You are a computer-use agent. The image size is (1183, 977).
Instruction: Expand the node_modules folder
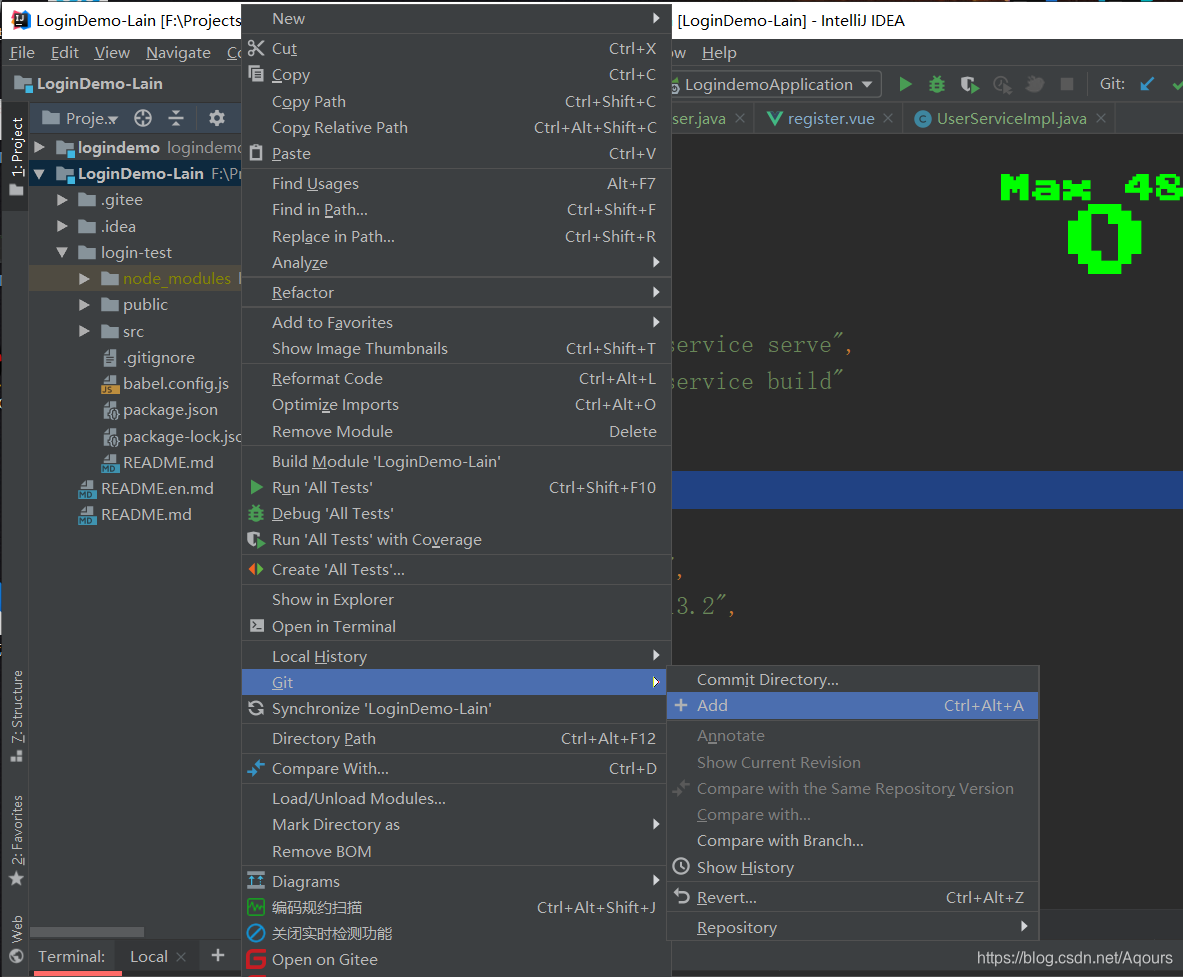coord(84,278)
